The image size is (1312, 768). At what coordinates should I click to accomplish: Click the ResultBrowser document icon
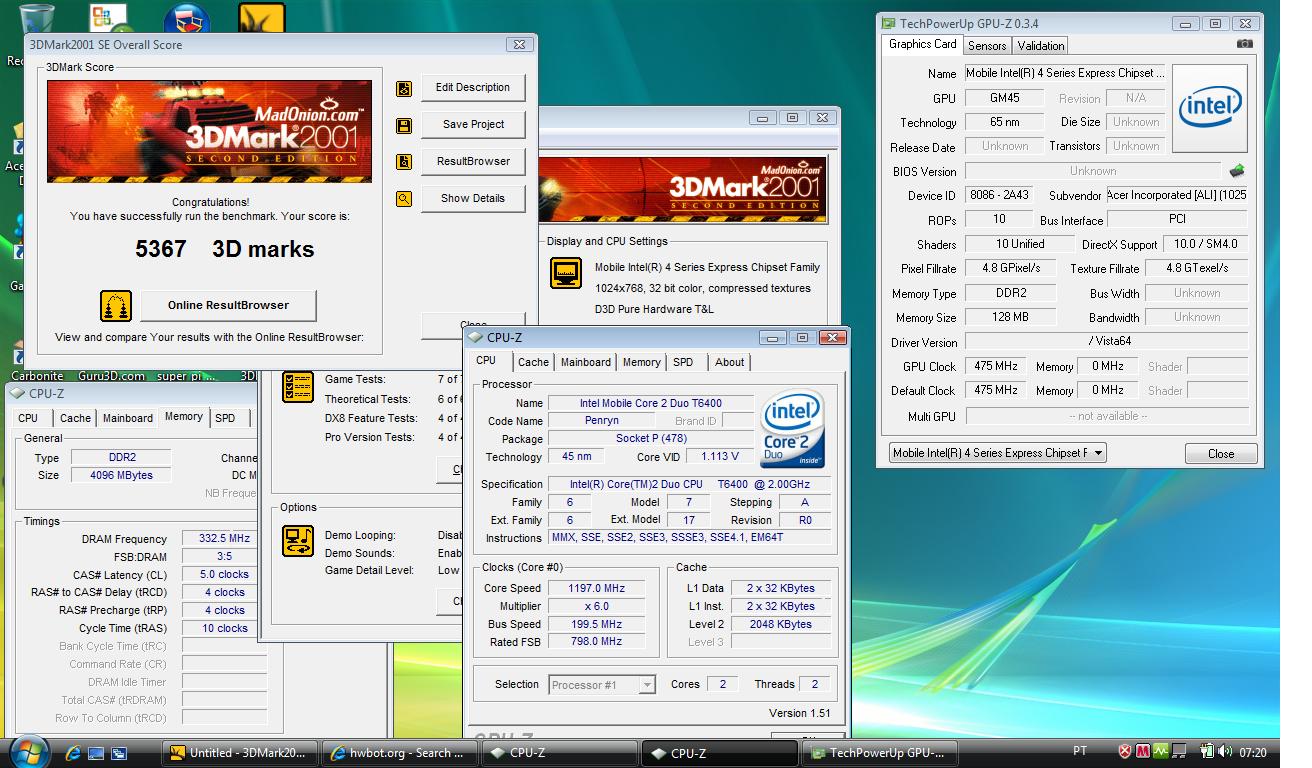[x=404, y=162]
